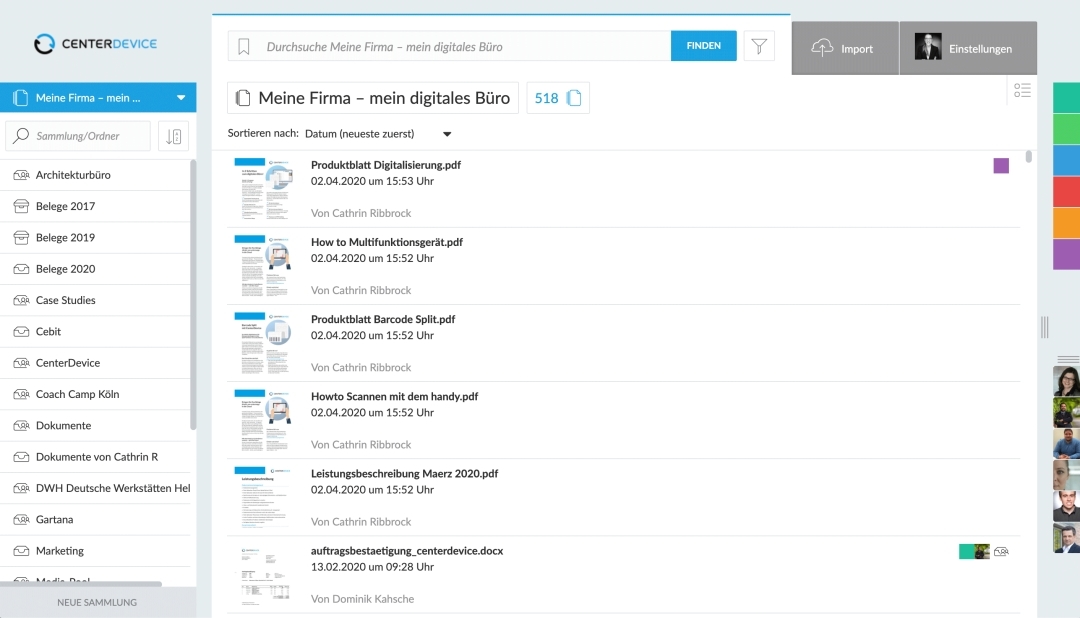Image resolution: width=1080 pixels, height=618 pixels.
Task: Click How to Multifunktionsgerät.pdf title
Action: coord(386,243)
